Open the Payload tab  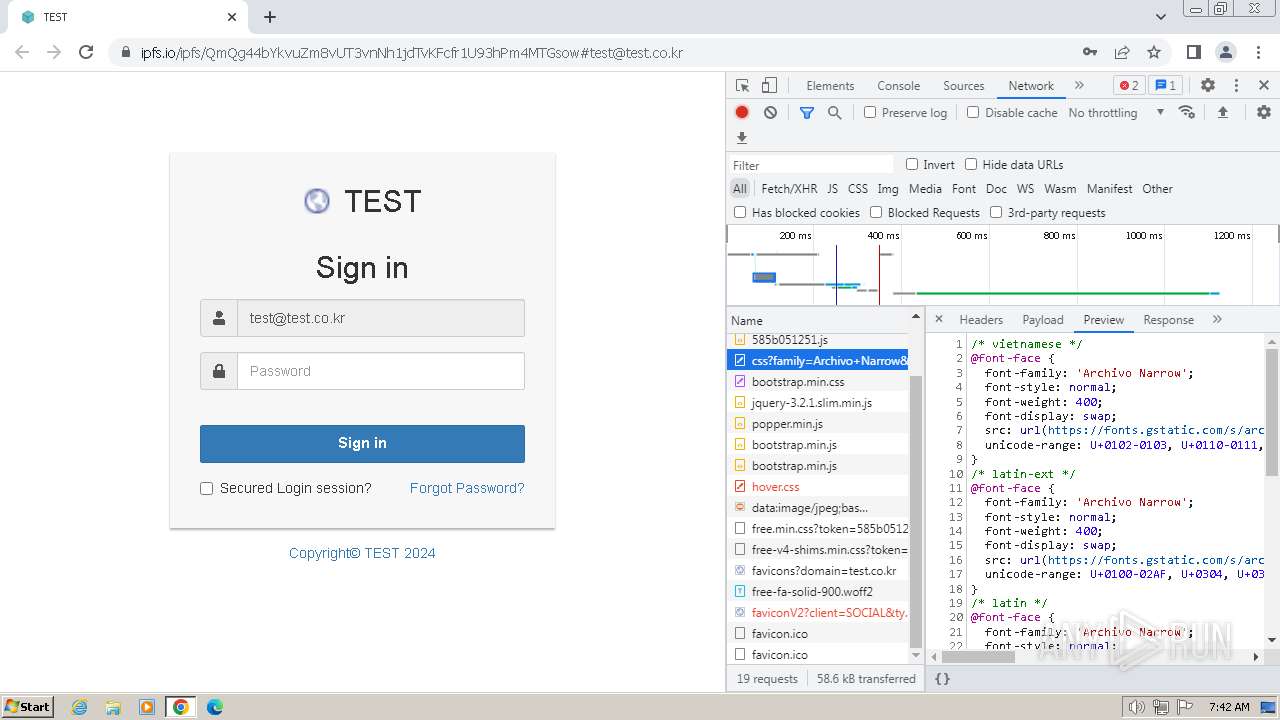pos(1043,320)
